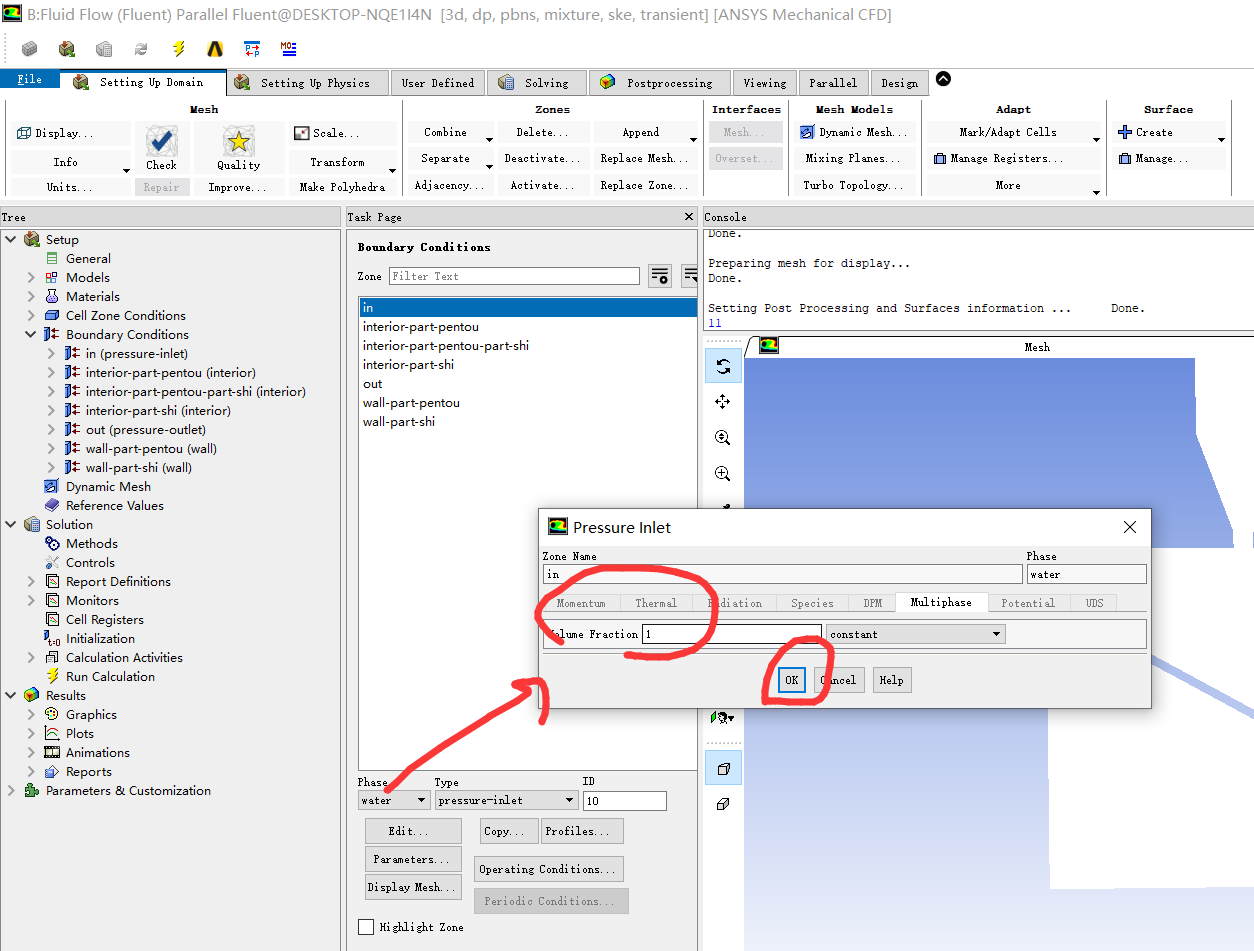The width and height of the screenshot is (1254, 951).
Task: Click the Operating Conditions... button
Action: pos(550,869)
